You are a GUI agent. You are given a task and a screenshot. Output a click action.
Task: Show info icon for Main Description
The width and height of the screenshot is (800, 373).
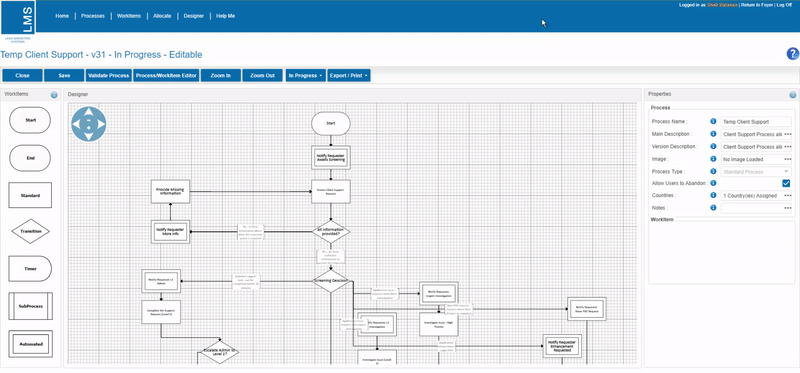[713, 134]
